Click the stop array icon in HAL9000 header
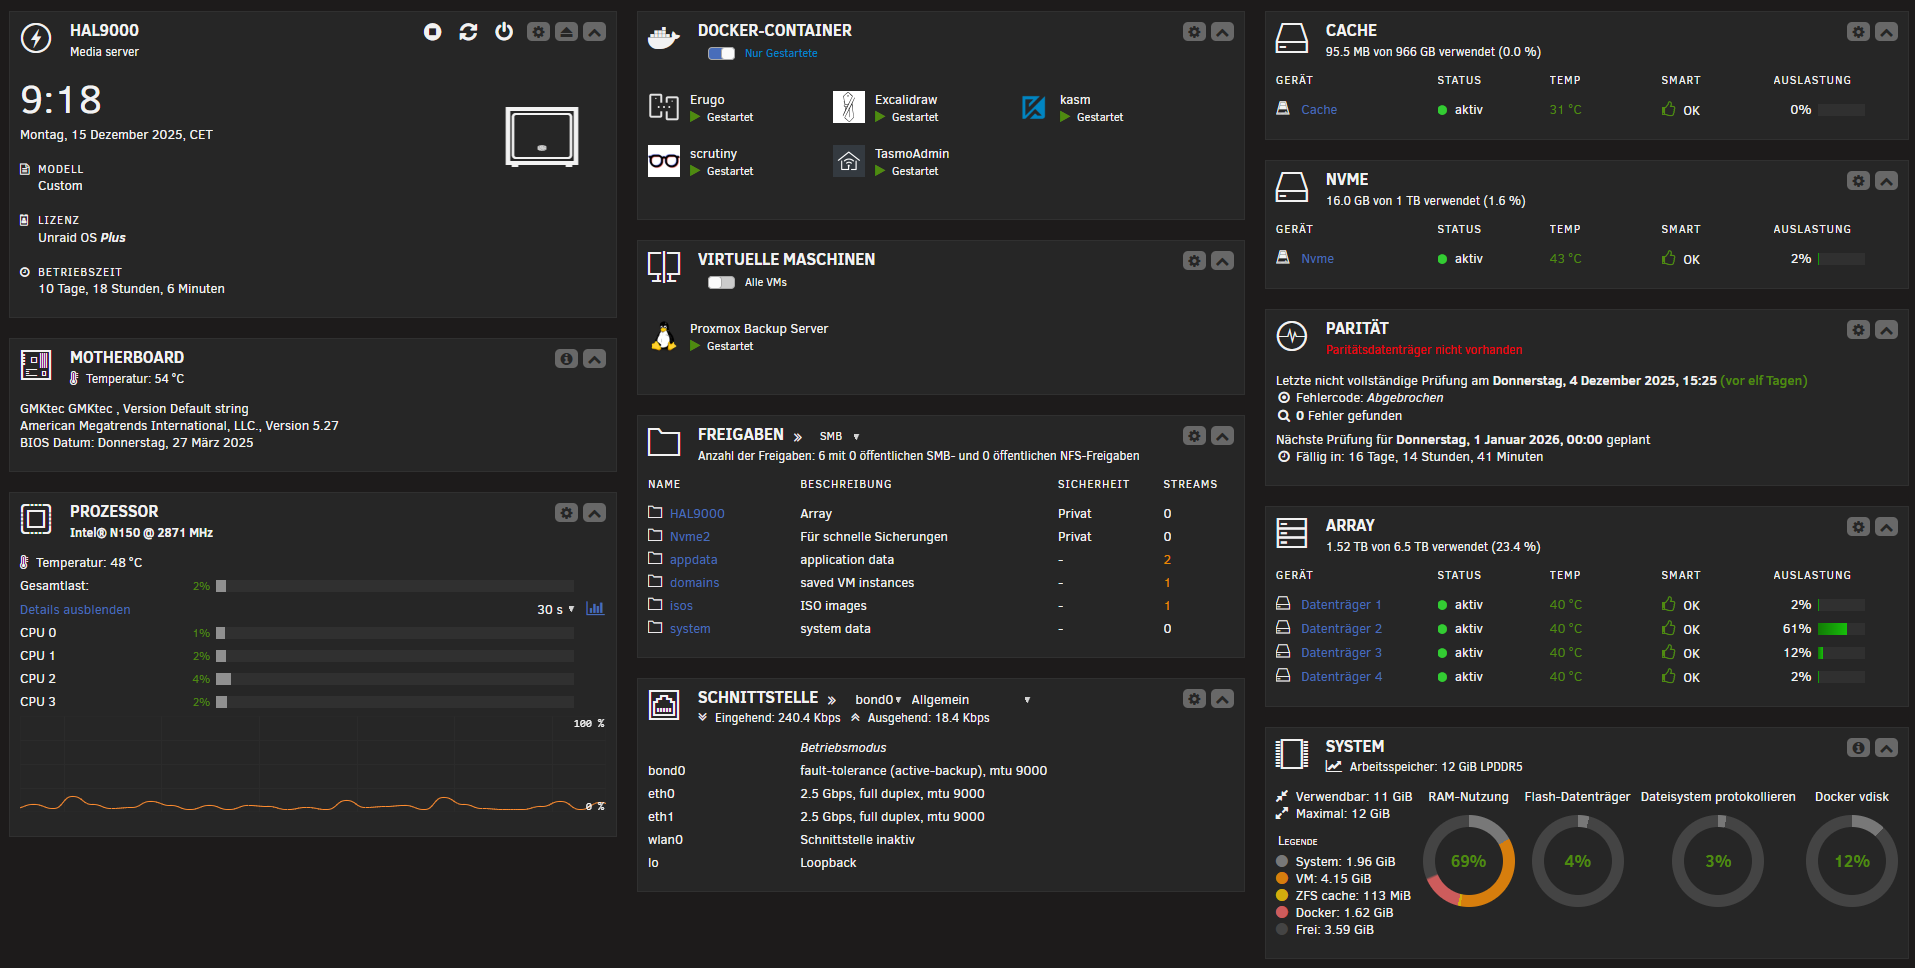This screenshot has width=1915, height=968. click(432, 32)
